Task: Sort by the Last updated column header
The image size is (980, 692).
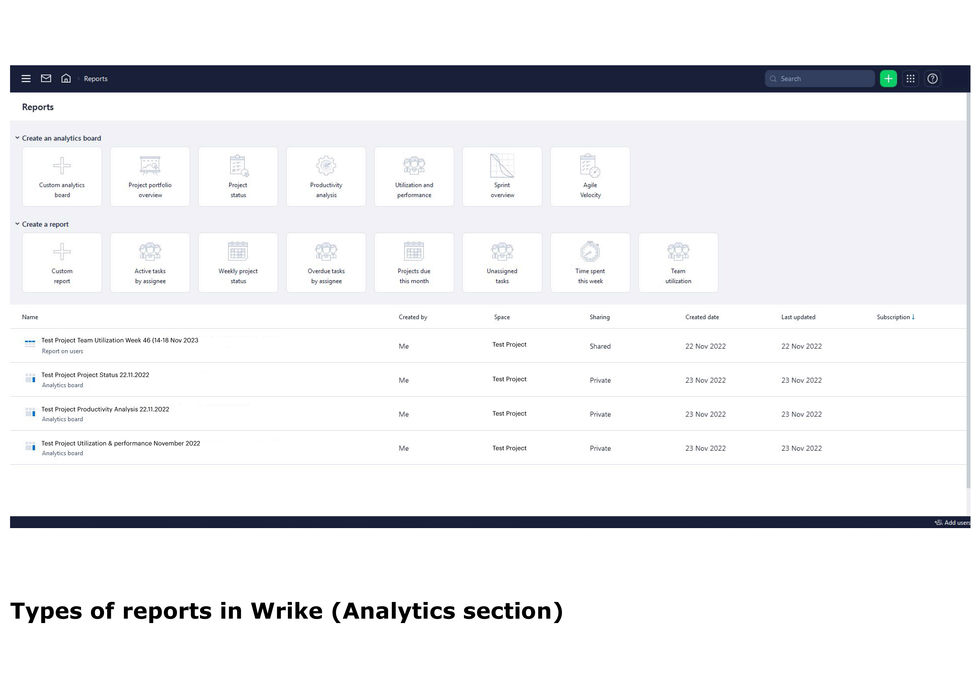Action: [798, 318]
